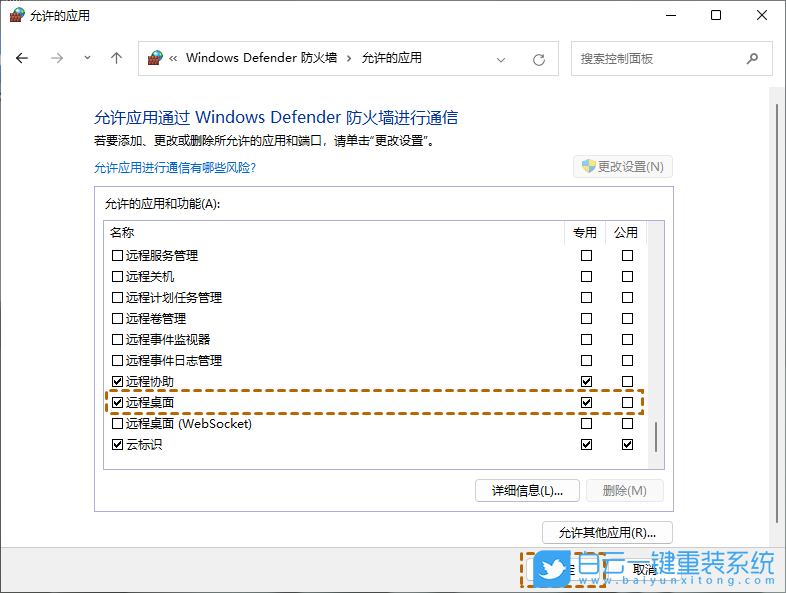Click the forward navigation arrow
The width and height of the screenshot is (786, 593).
tap(57, 59)
